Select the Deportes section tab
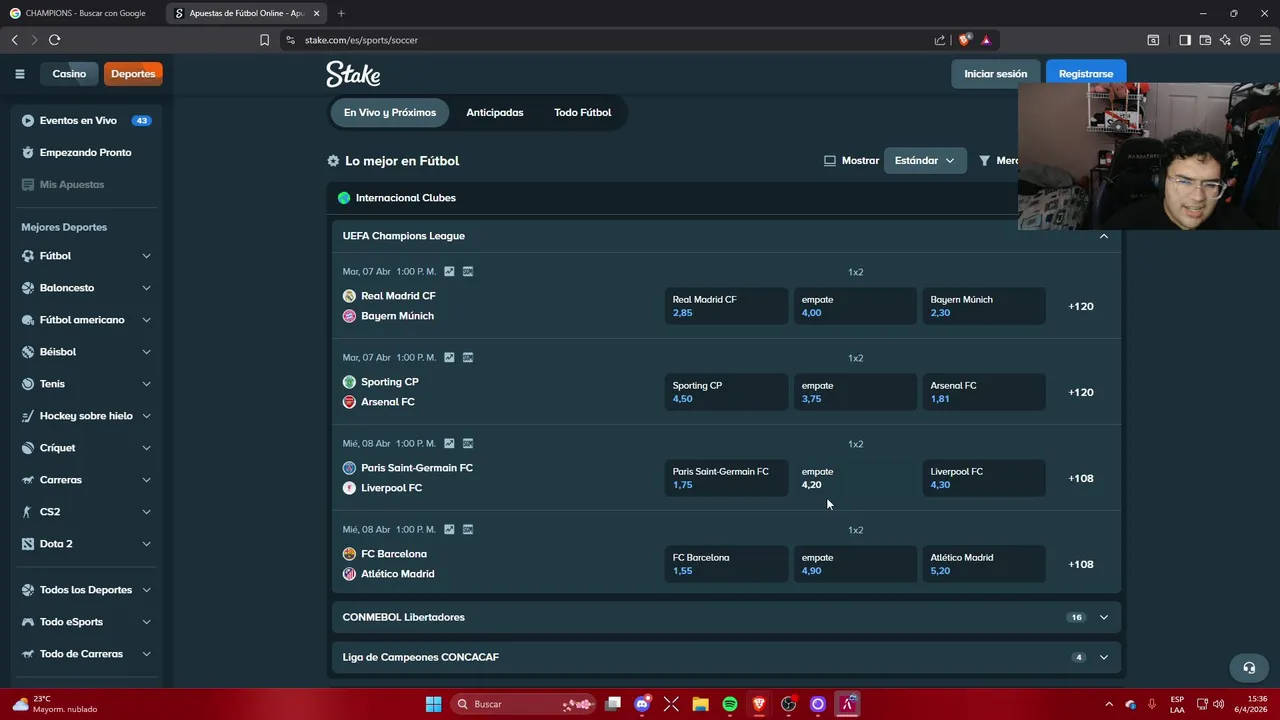This screenshot has width=1280, height=720. click(133, 74)
